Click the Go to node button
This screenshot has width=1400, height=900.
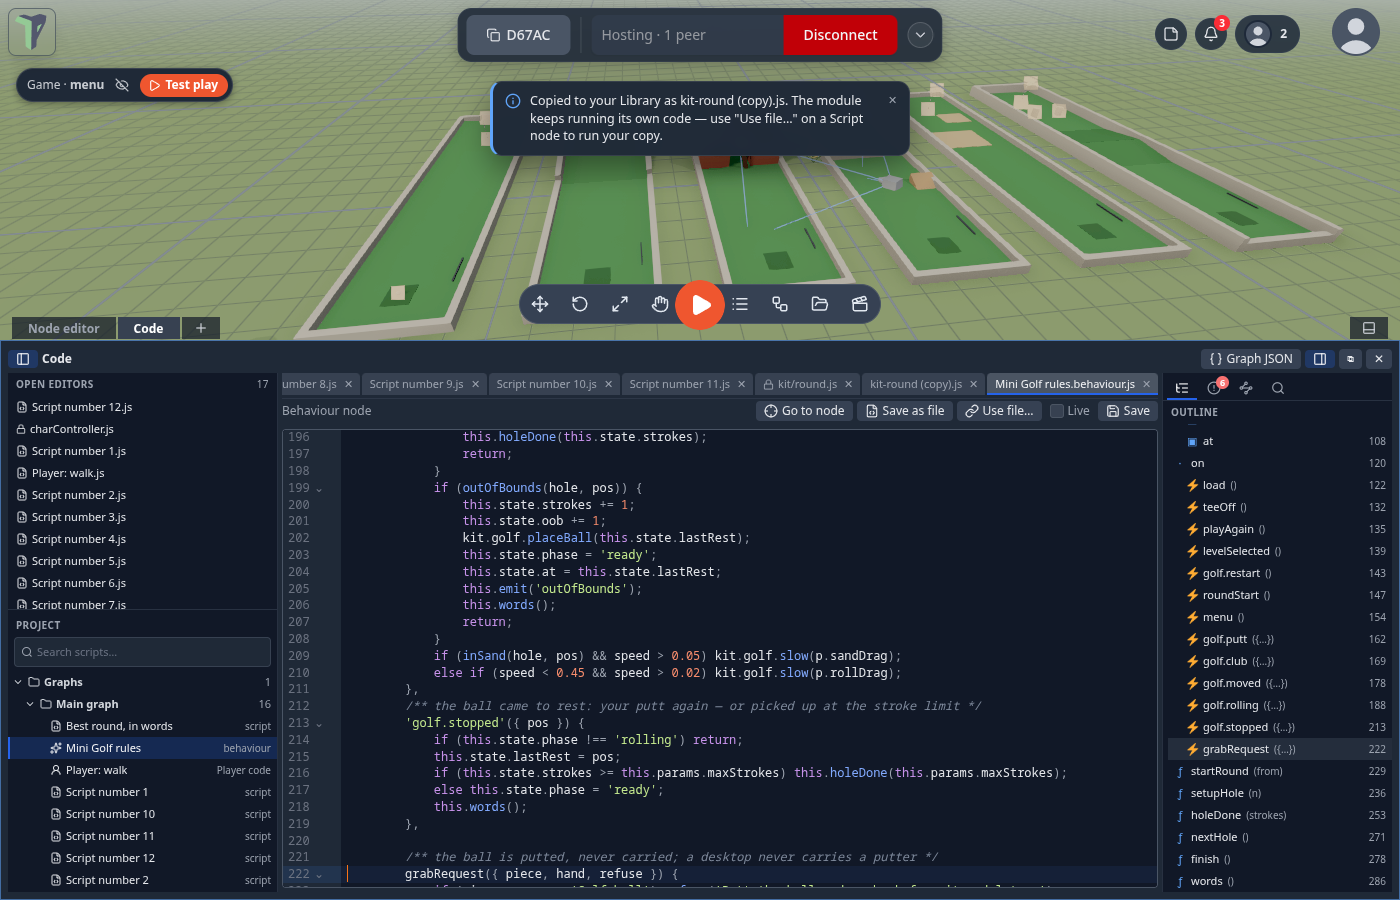804,411
